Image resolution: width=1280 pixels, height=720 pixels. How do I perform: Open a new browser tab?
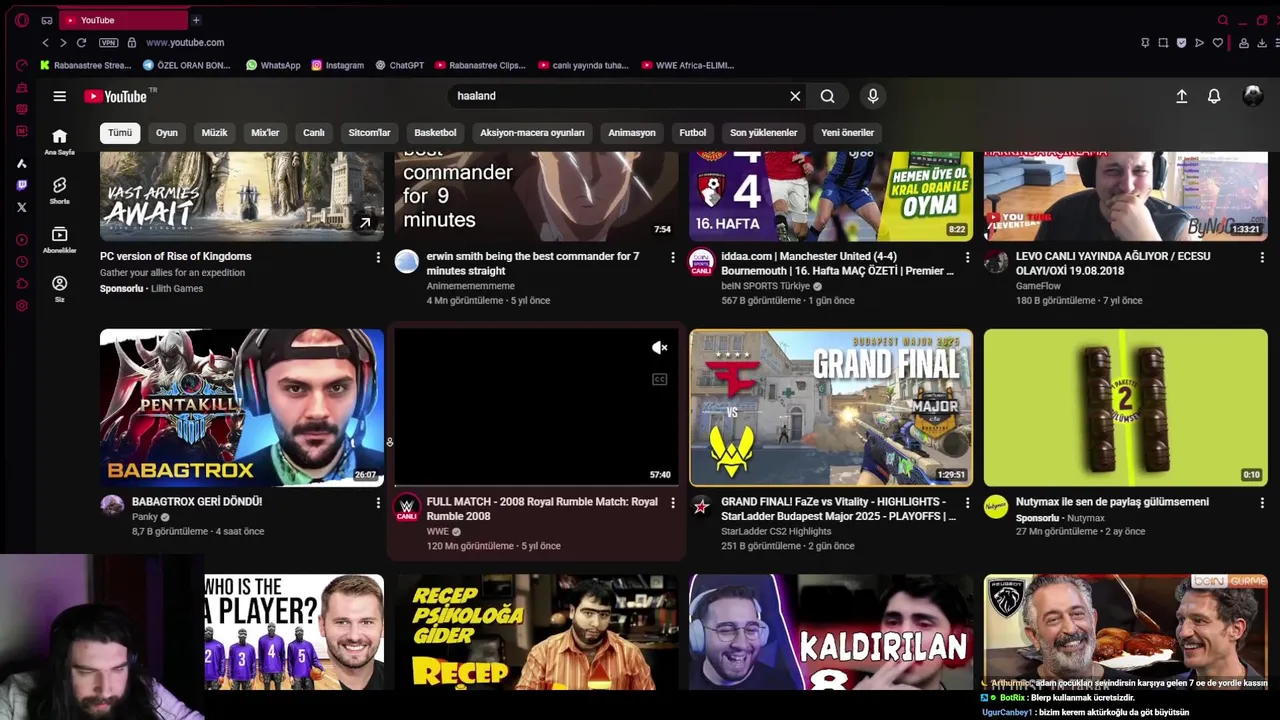(x=196, y=20)
